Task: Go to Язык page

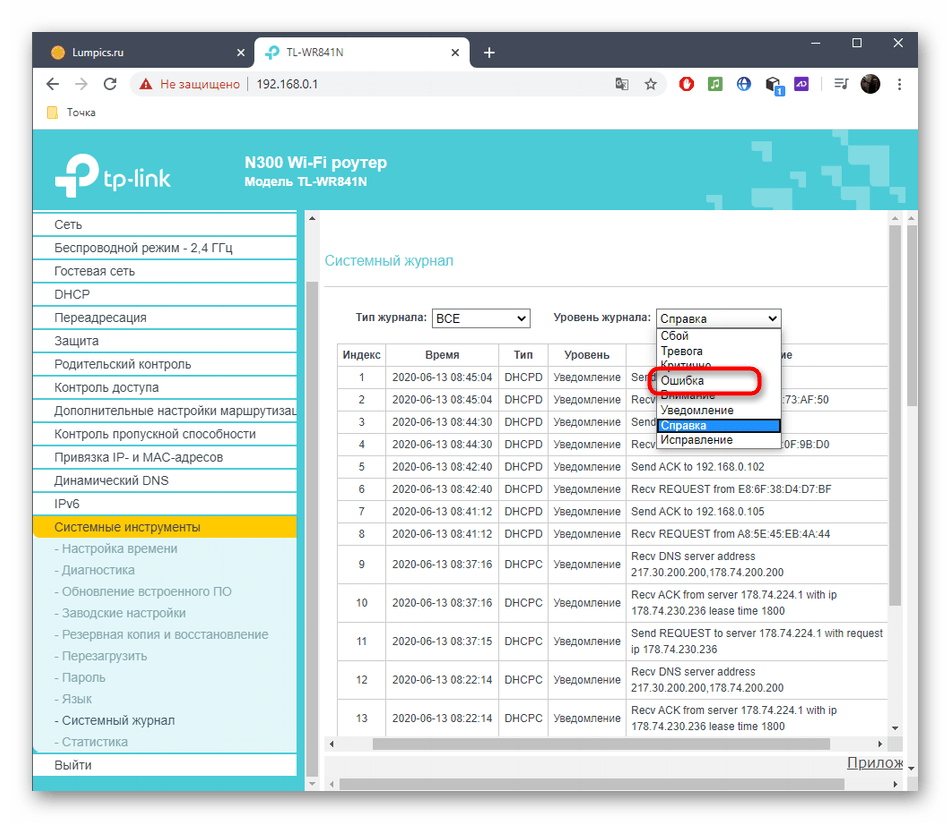Action: click(x=73, y=699)
